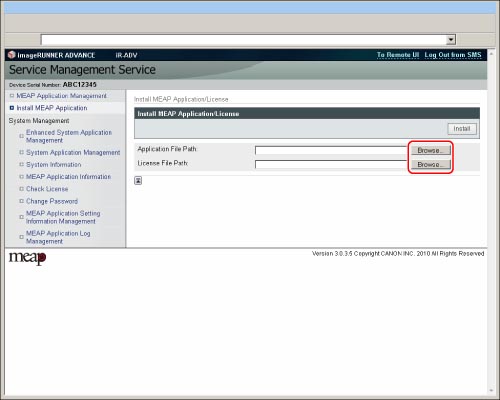The image size is (500, 400).
Task: Open System Information page
Action: click(x=53, y=165)
